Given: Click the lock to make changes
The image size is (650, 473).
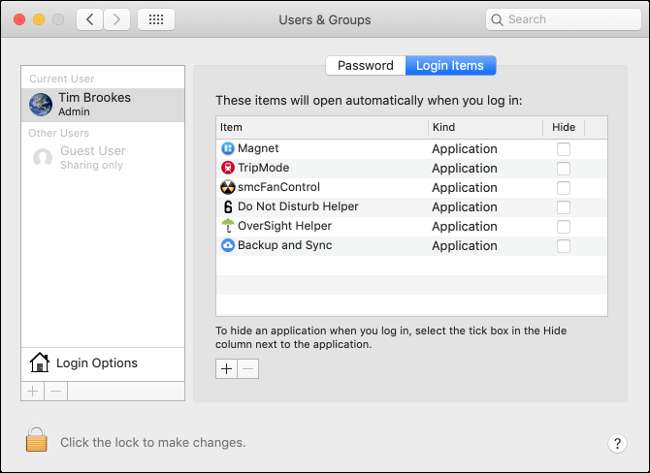Looking at the screenshot, I should click(x=37, y=441).
